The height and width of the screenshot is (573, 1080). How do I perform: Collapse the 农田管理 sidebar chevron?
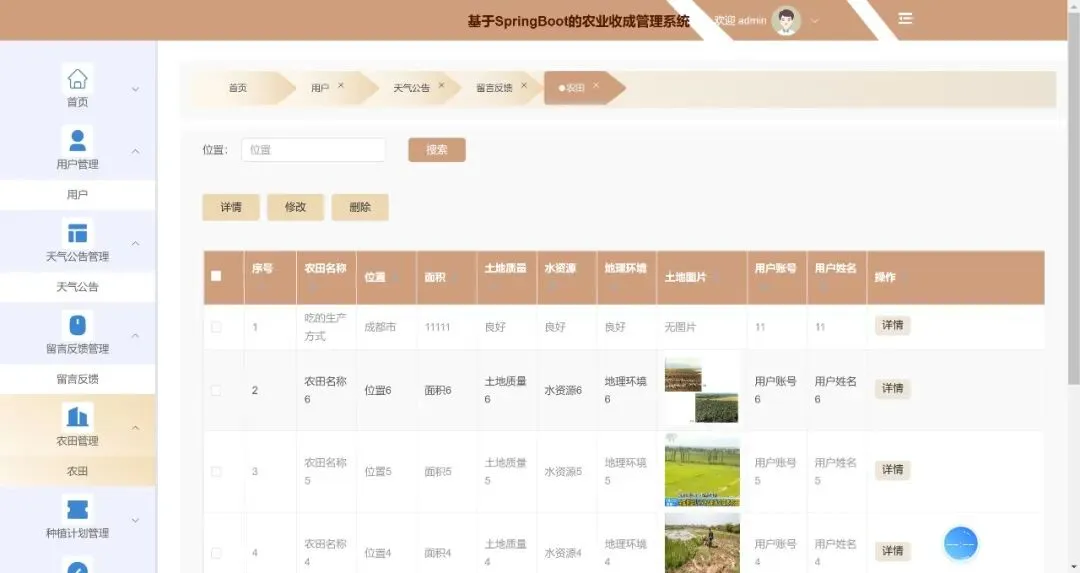pos(136,428)
